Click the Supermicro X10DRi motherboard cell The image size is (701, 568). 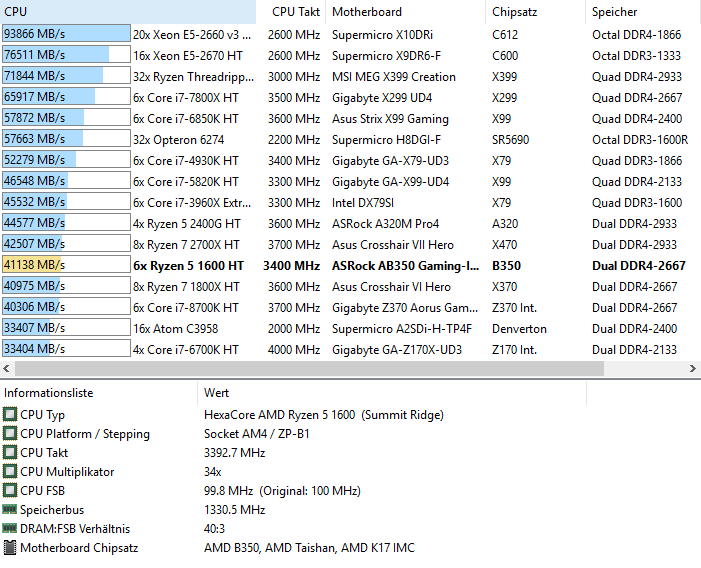(382, 34)
